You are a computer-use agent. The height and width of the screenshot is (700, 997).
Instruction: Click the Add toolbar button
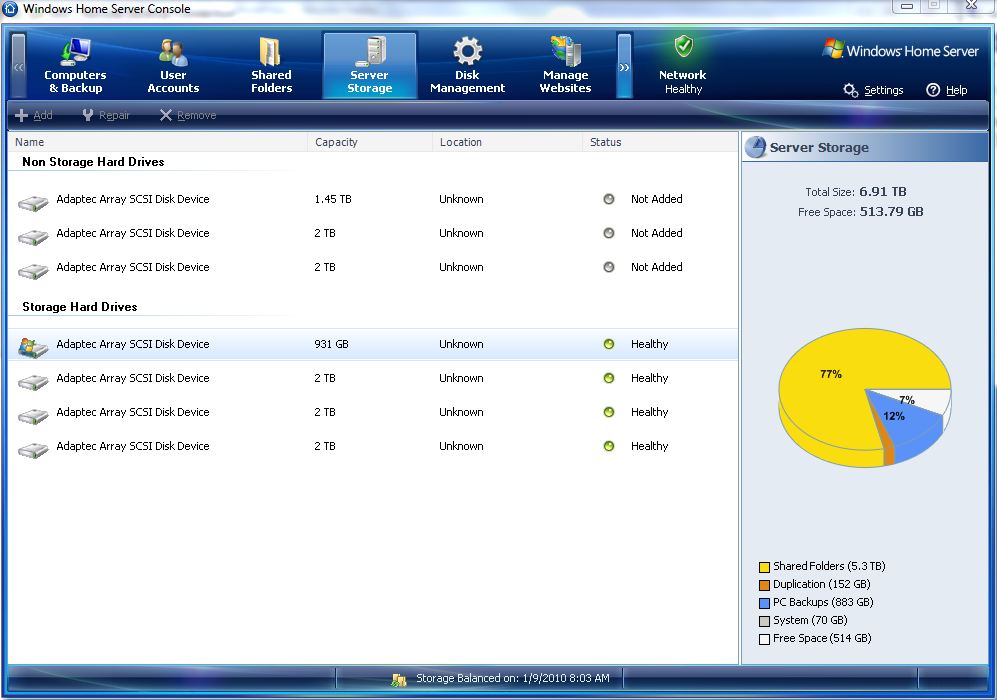(x=34, y=115)
